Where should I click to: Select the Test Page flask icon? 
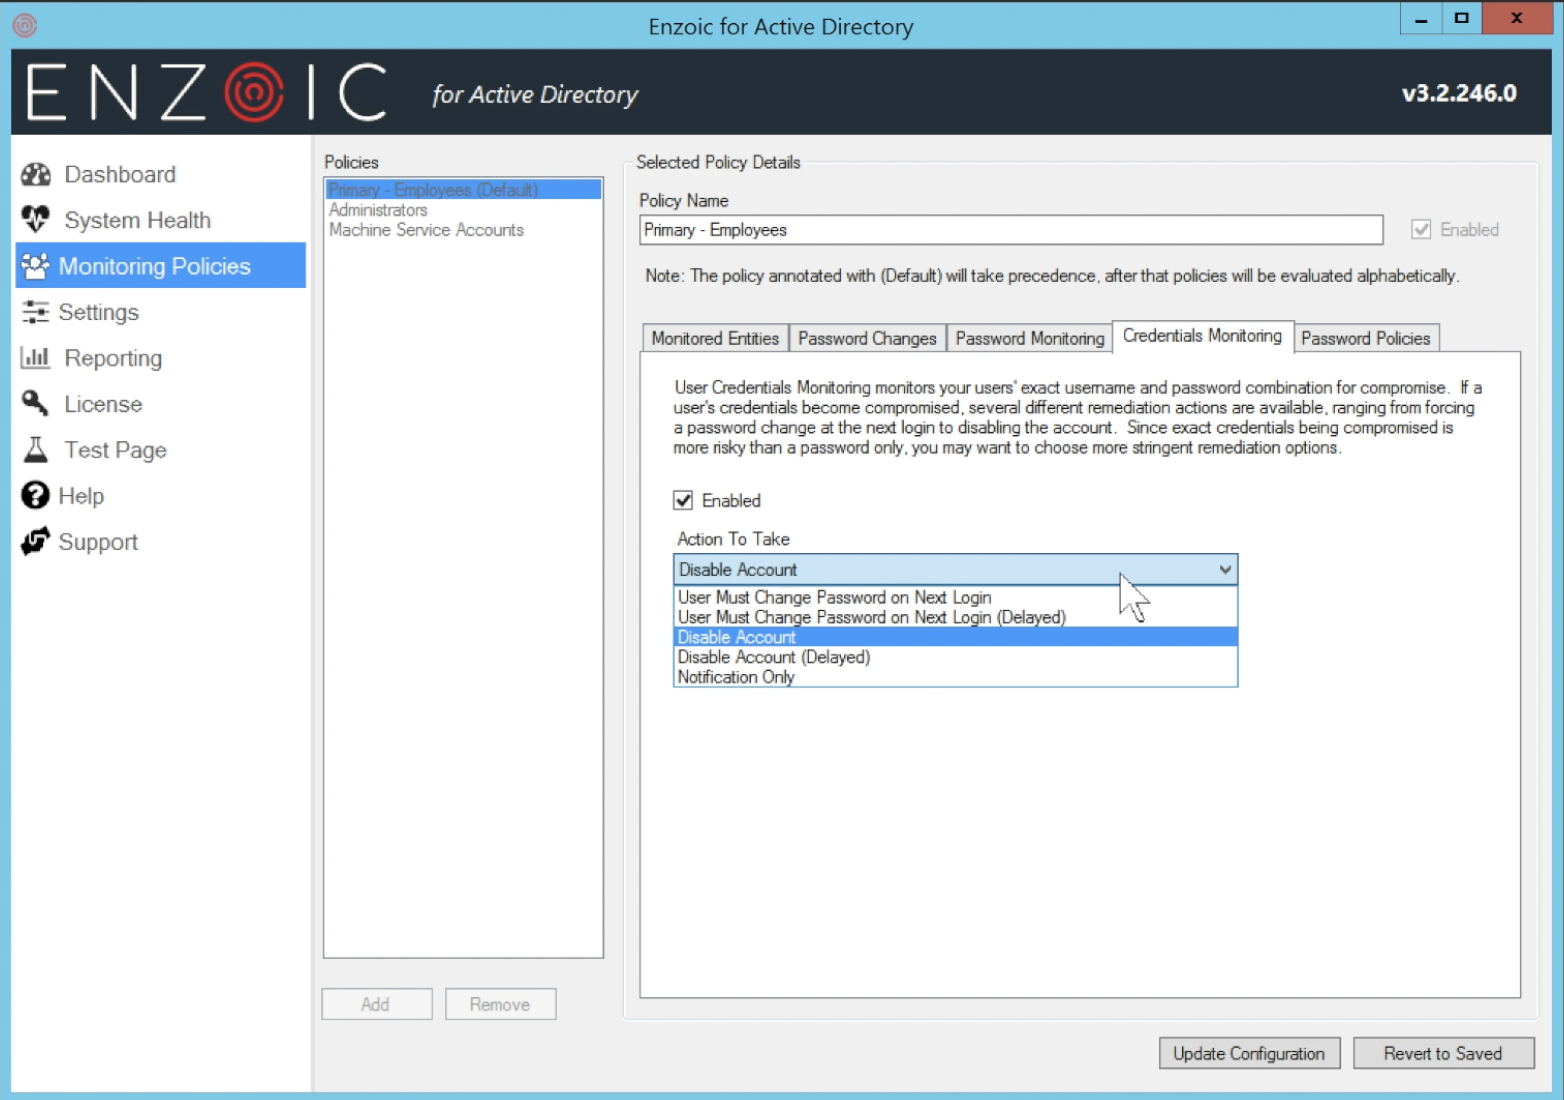34,449
